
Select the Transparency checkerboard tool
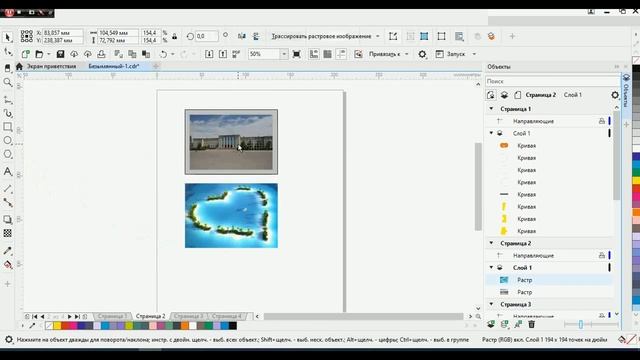pos(7,233)
